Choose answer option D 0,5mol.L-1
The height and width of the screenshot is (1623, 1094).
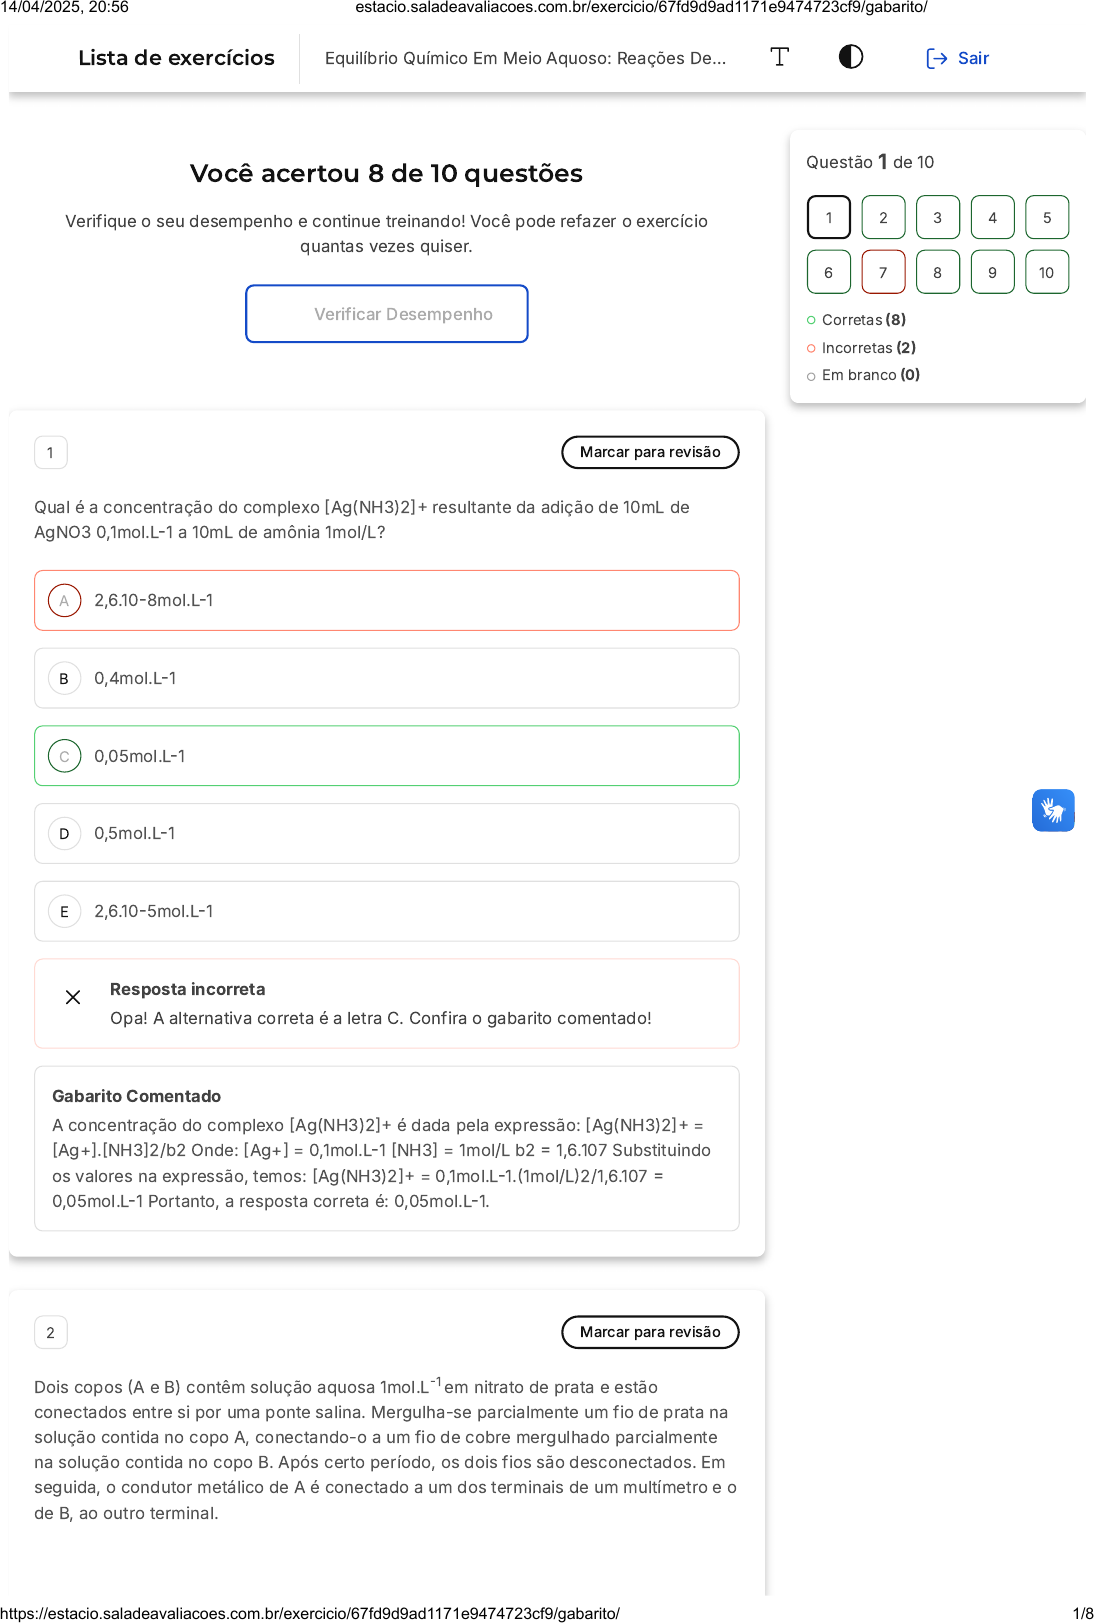pos(386,833)
